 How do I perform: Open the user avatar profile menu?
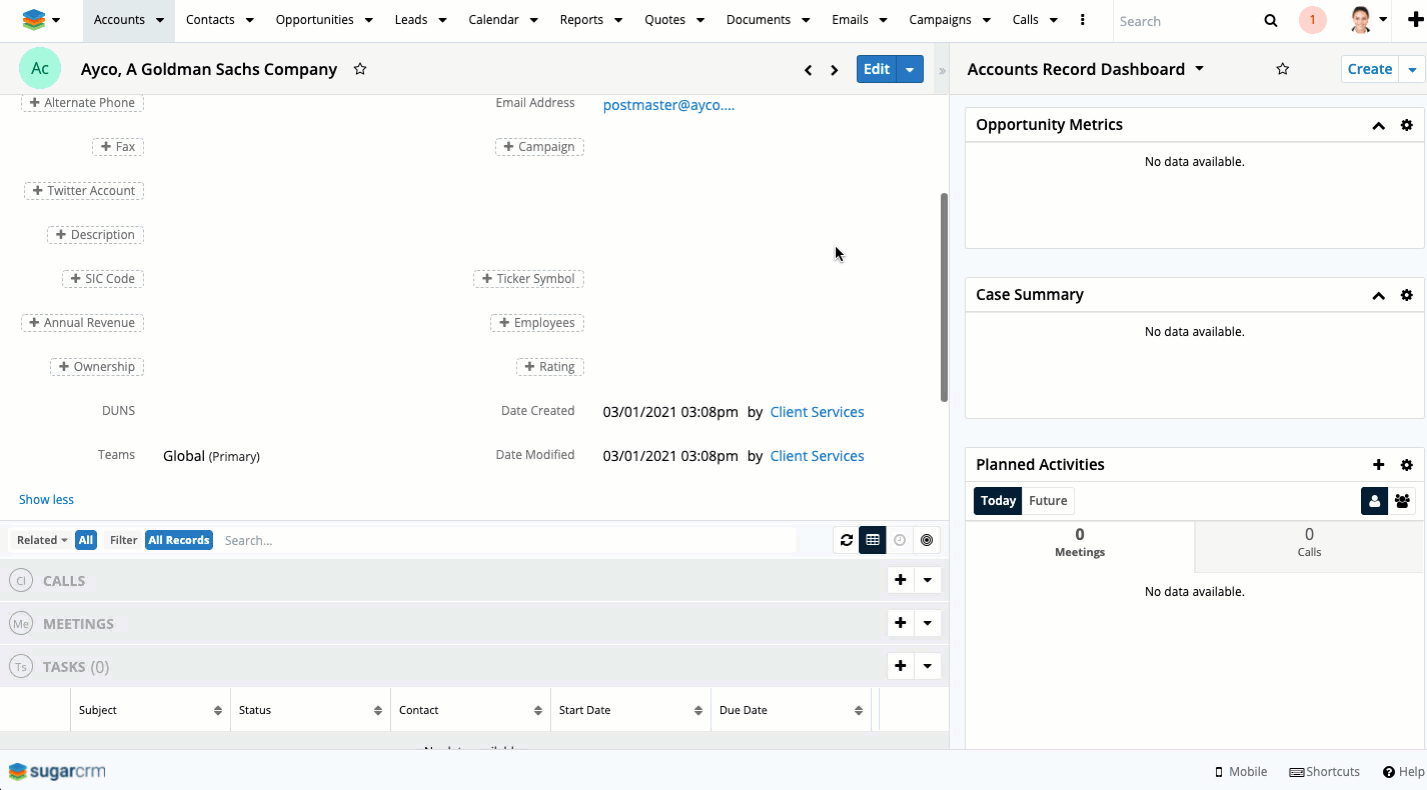(1368, 20)
